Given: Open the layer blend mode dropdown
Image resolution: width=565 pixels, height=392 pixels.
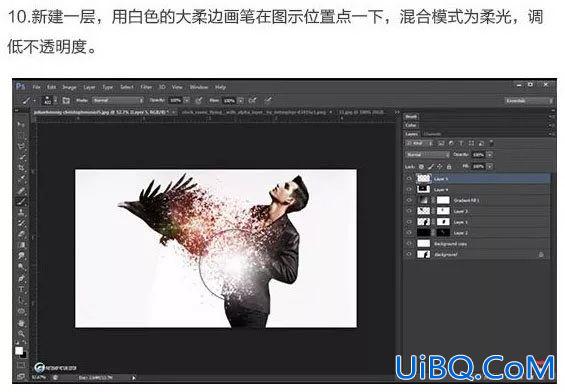Looking at the screenshot, I should 427,155.
